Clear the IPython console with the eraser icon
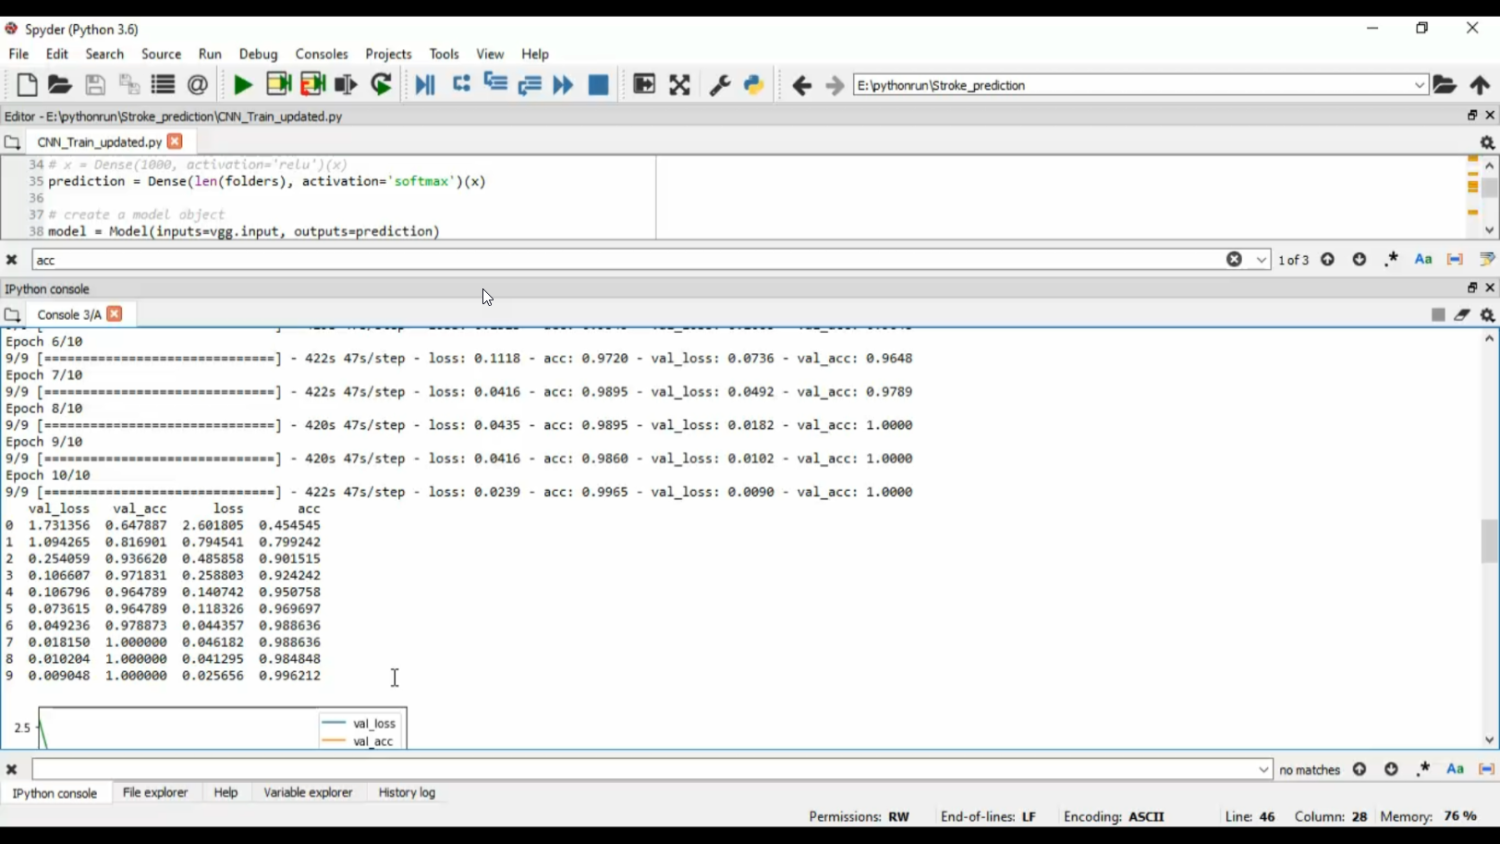The width and height of the screenshot is (1500, 844). point(1462,314)
